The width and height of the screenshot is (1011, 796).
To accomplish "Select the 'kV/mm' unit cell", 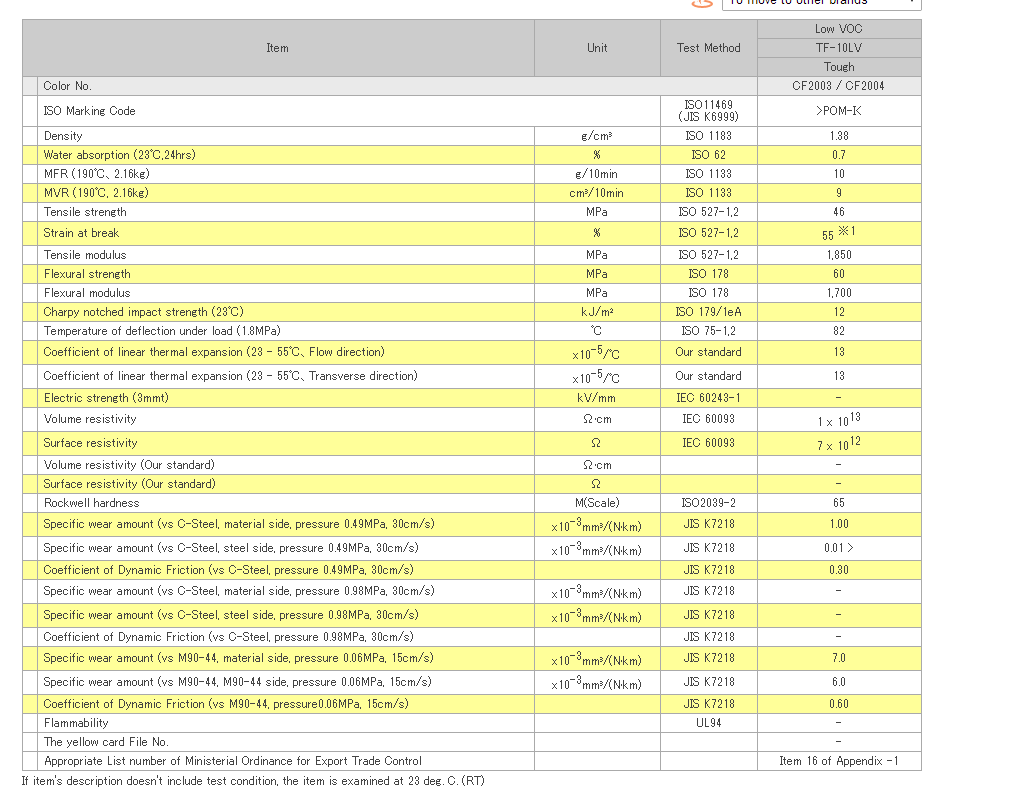I will click(x=597, y=398).
